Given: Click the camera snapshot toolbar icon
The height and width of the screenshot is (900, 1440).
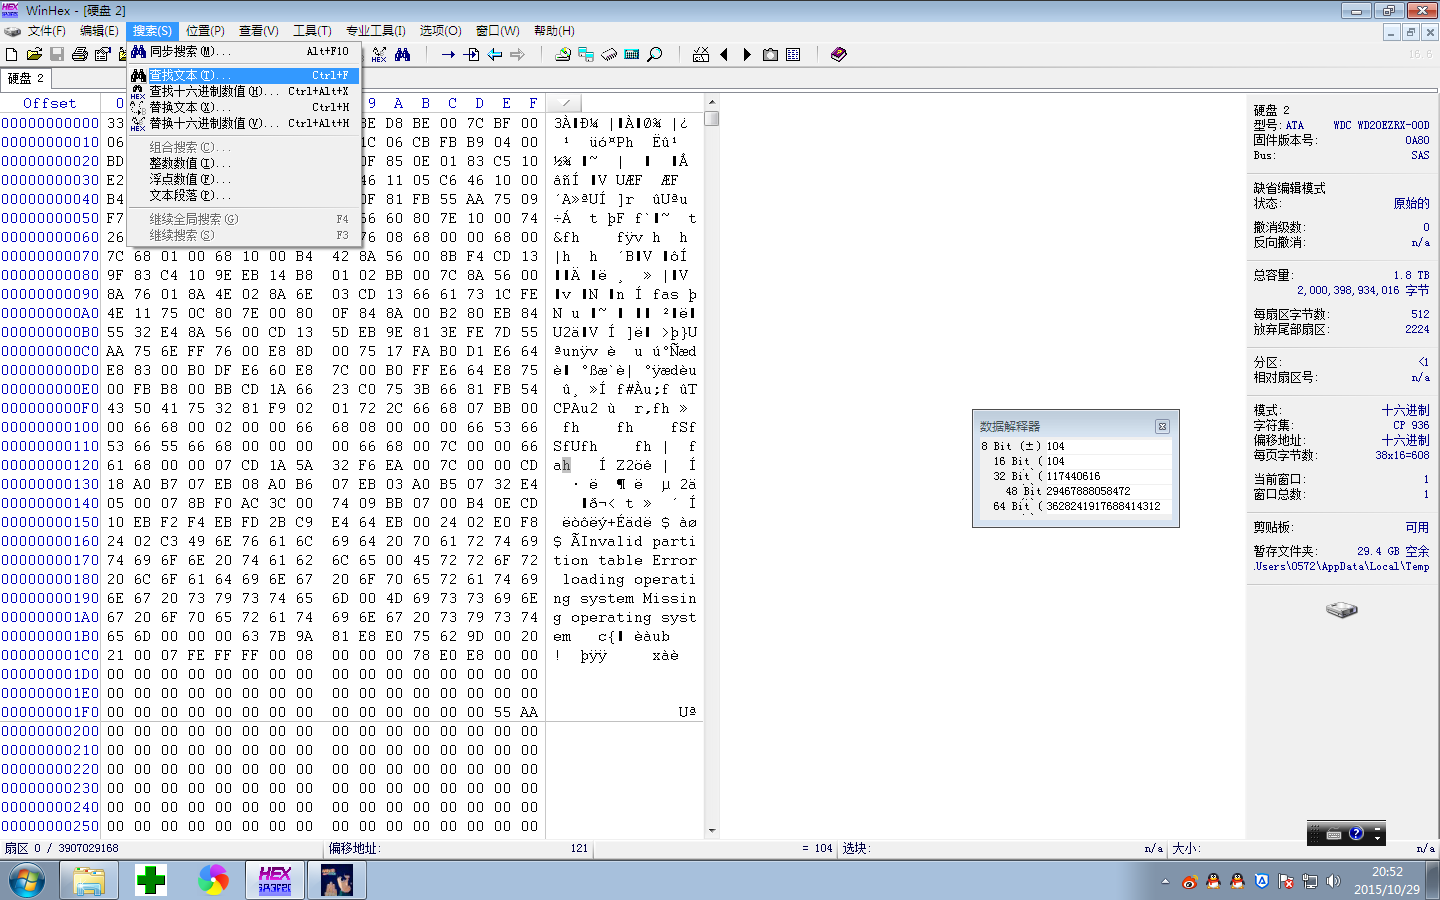Looking at the screenshot, I should [770, 54].
